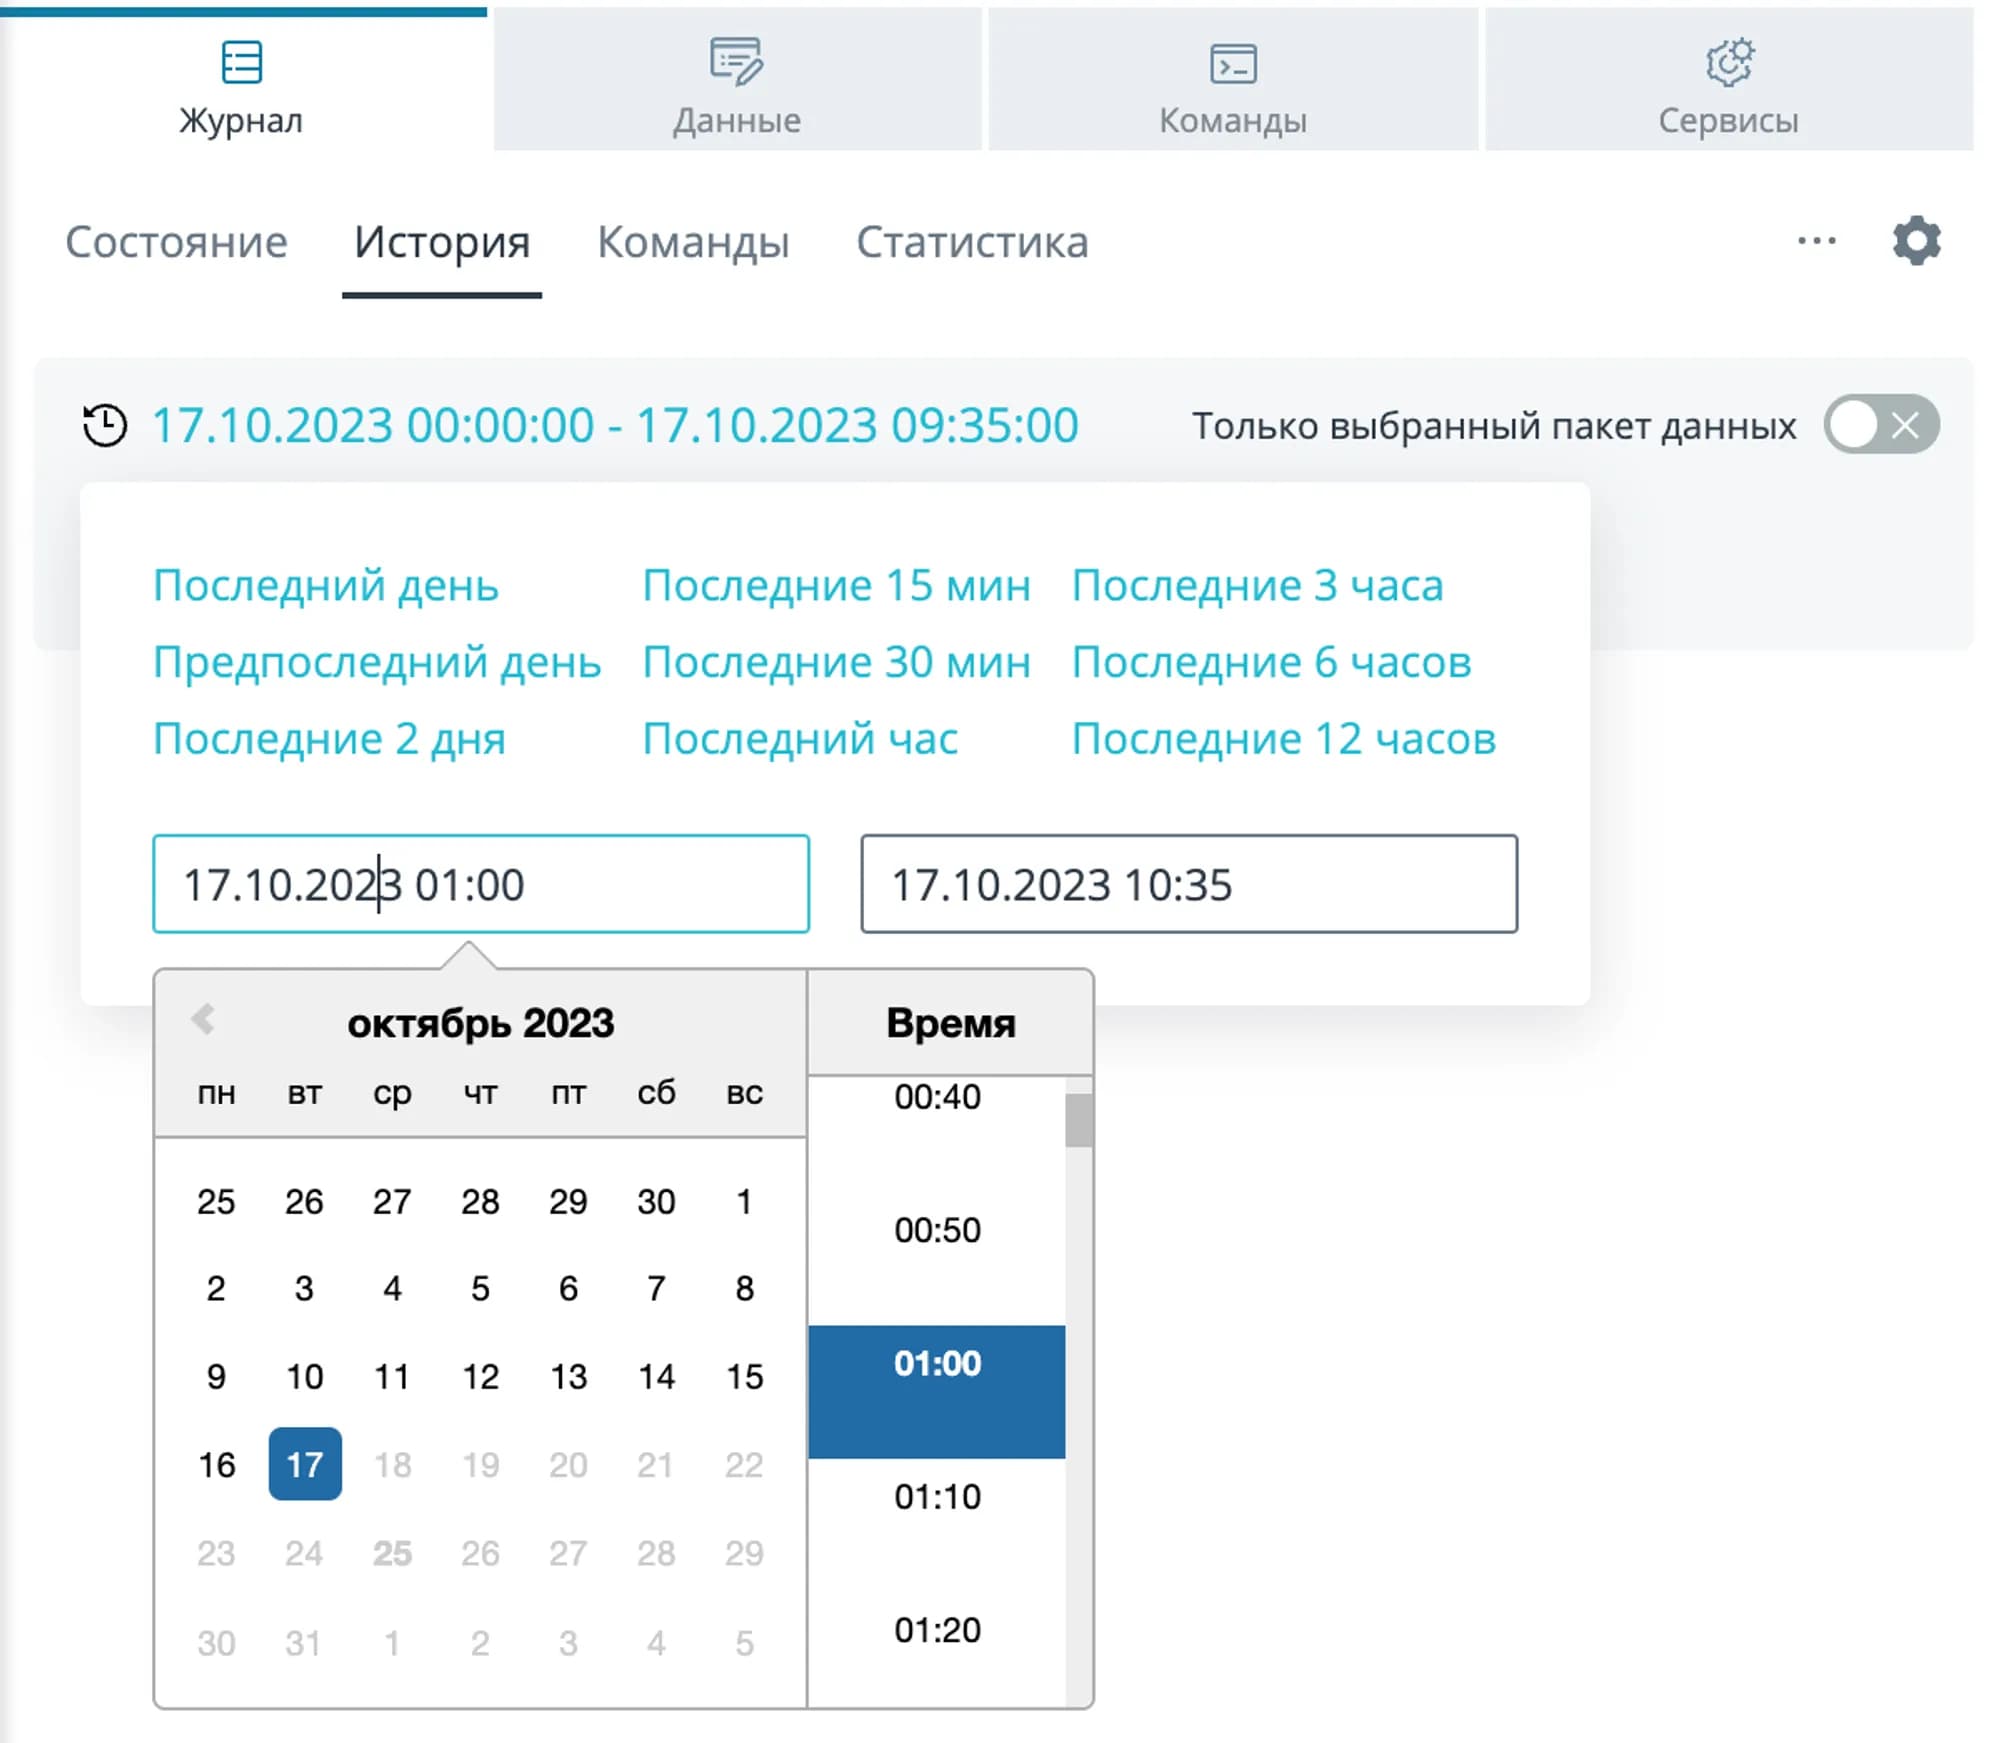Viewport: 2000px width, 1743px height.
Task: Click the Последние 15 мин link
Action: 836,585
